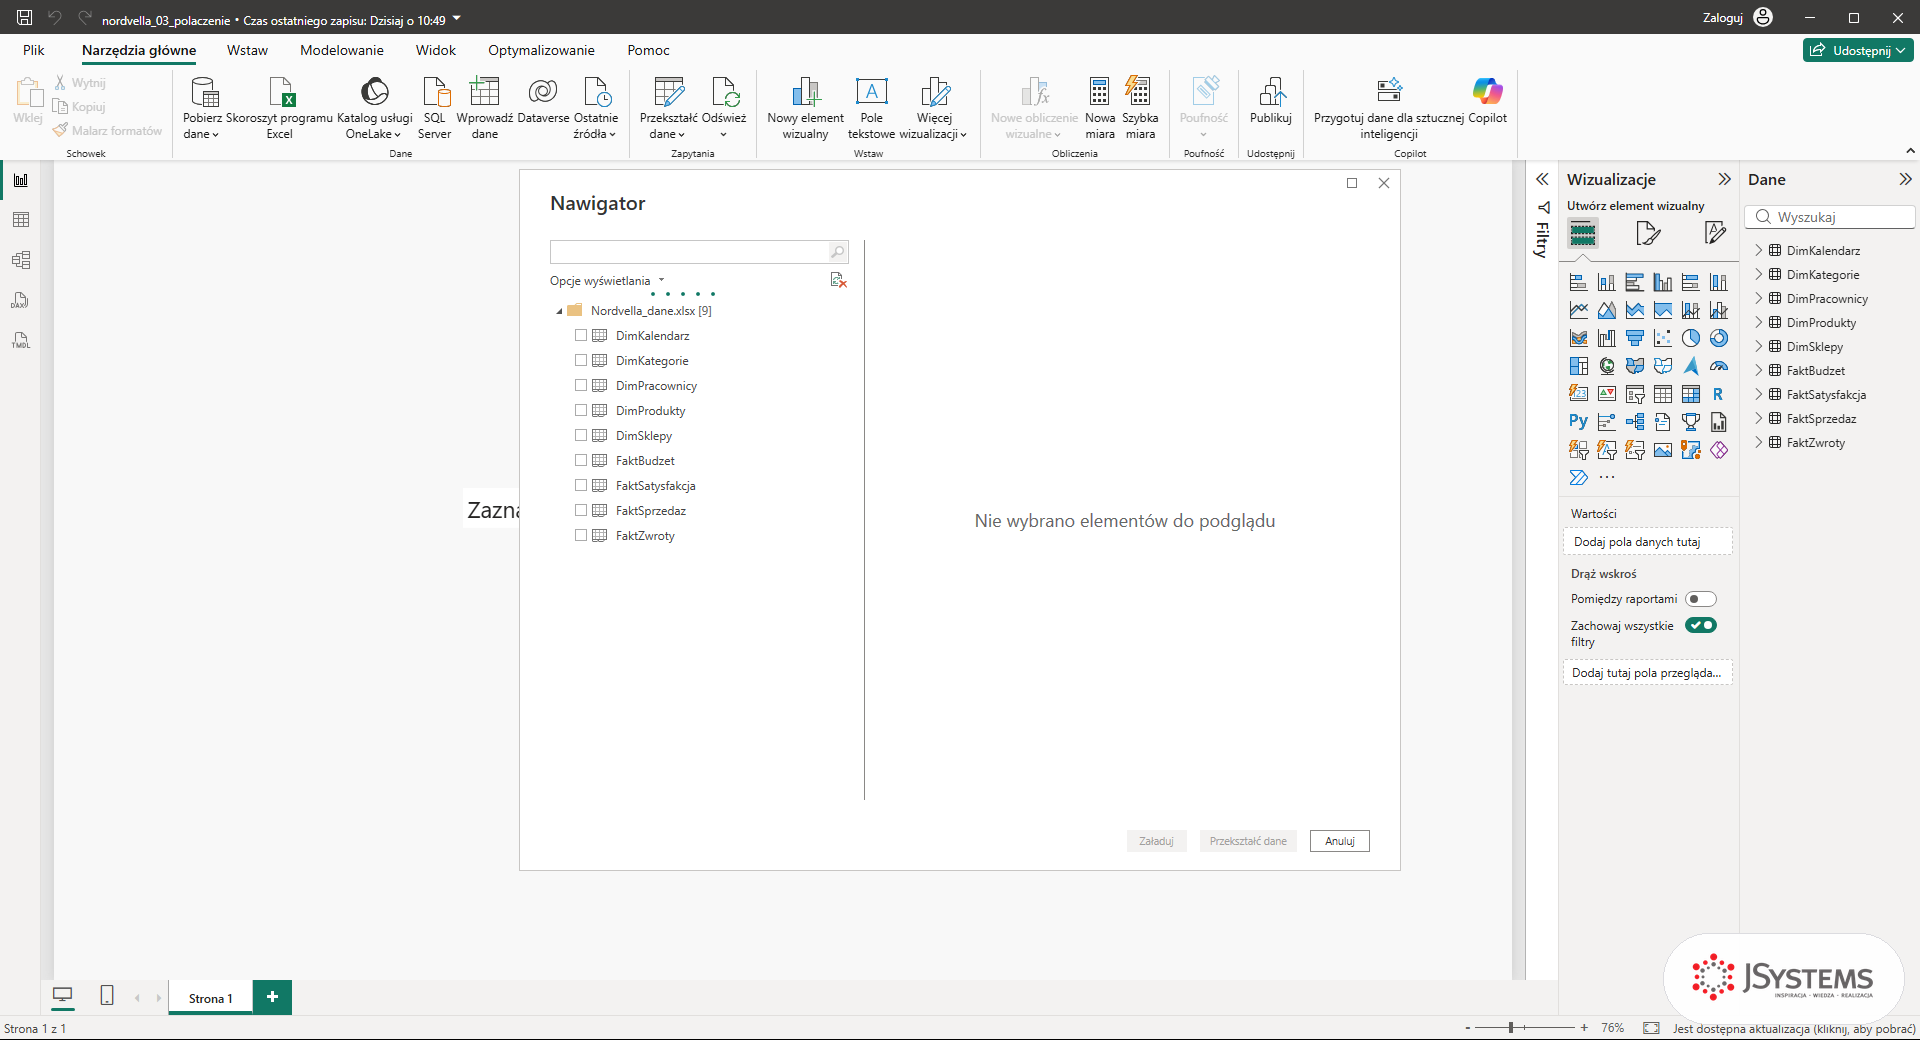Screen dimensions: 1920x1040
Task: Check the DimProdukty table checkbox
Action: point(581,410)
